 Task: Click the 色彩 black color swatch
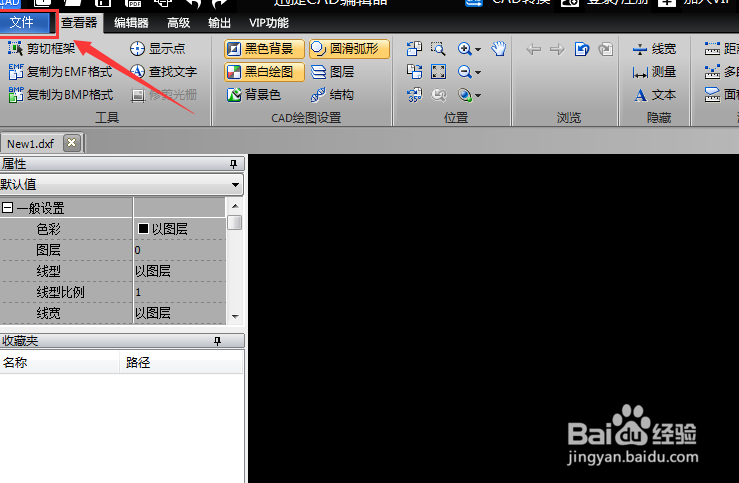click(x=143, y=229)
